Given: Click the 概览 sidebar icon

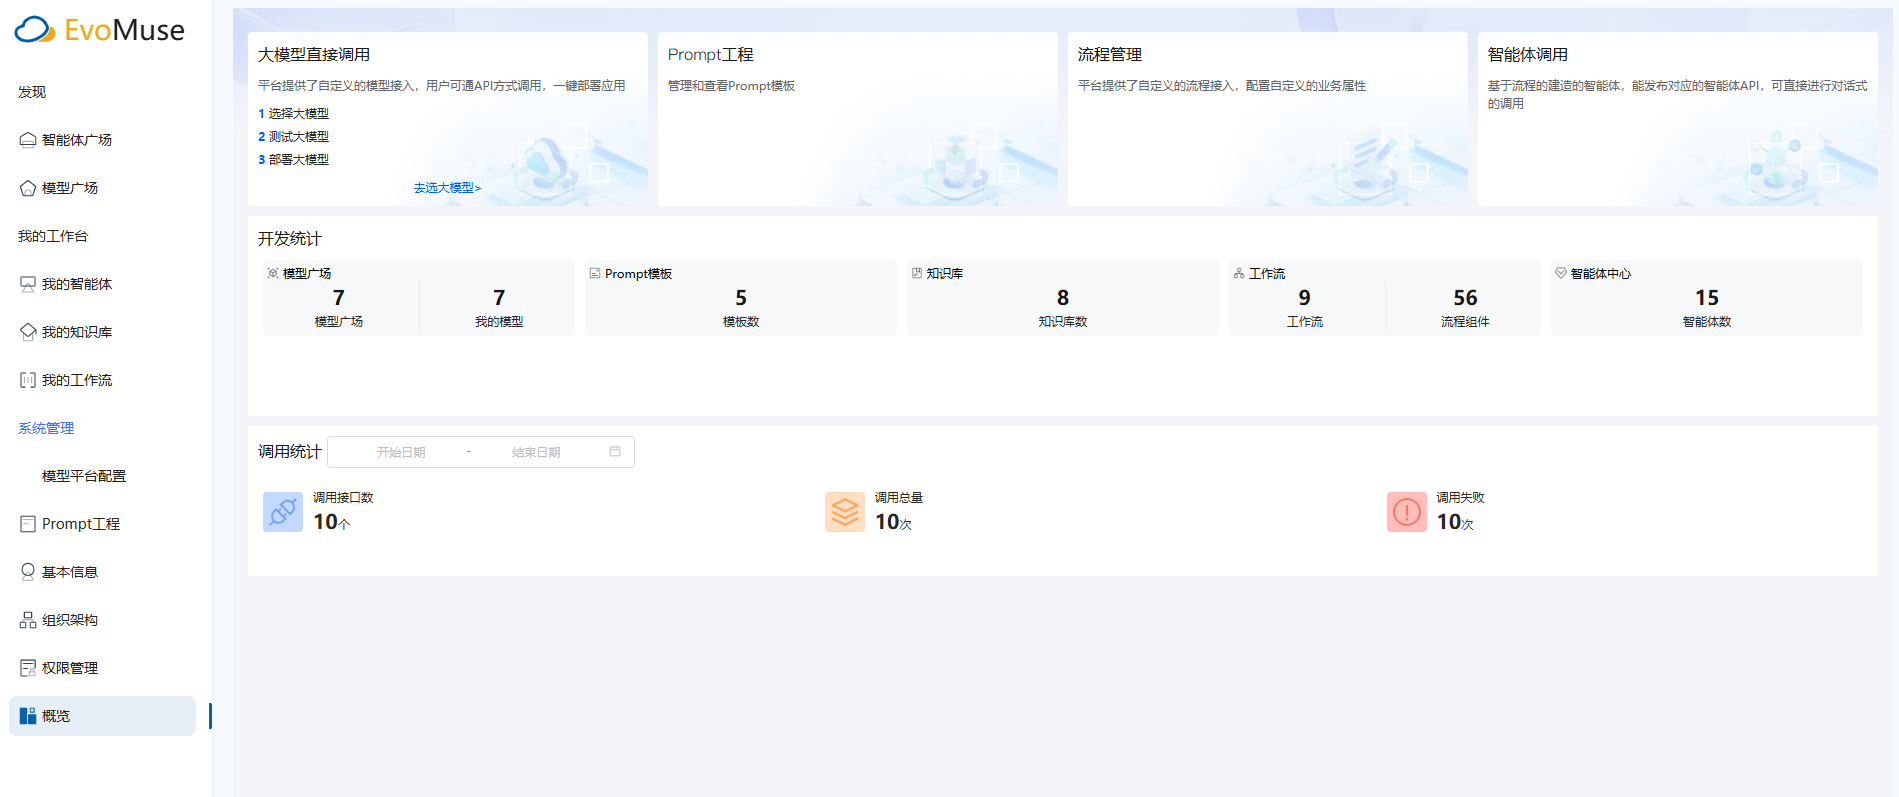Looking at the screenshot, I should tap(28, 716).
